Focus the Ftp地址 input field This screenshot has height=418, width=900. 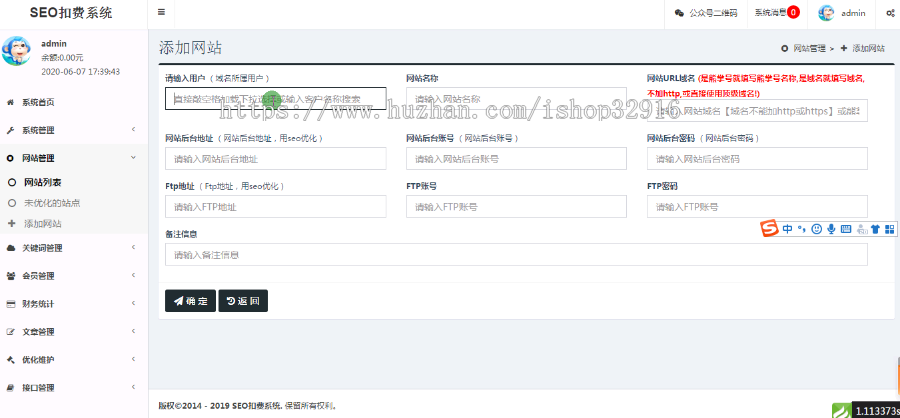pyautogui.click(x=276, y=207)
